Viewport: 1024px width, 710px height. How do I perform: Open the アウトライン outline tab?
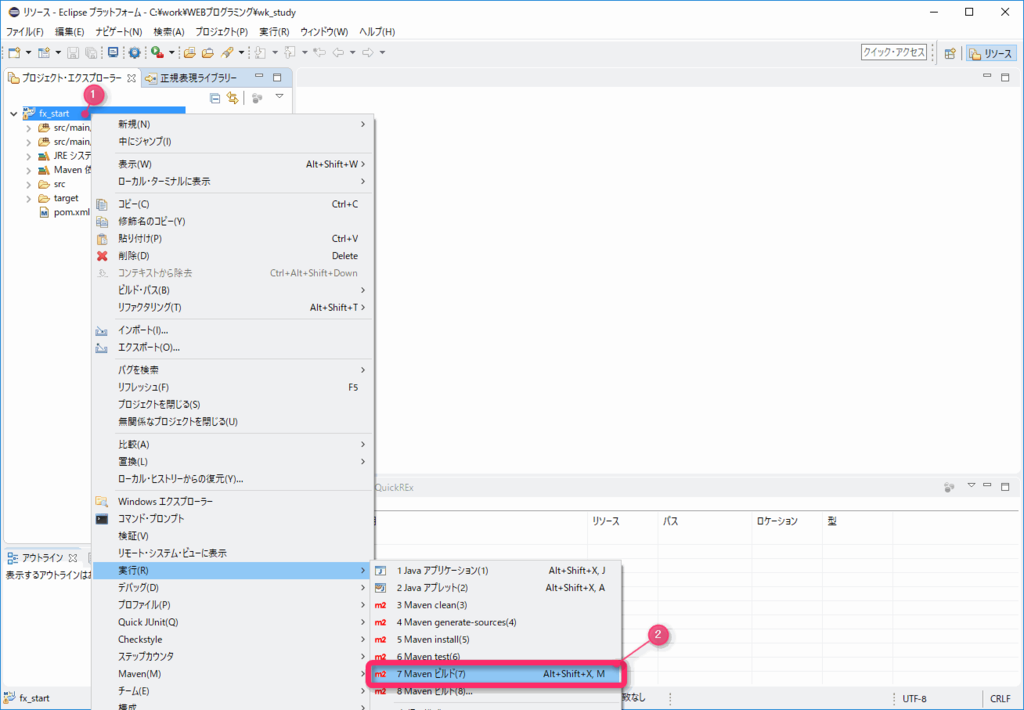click(42, 558)
